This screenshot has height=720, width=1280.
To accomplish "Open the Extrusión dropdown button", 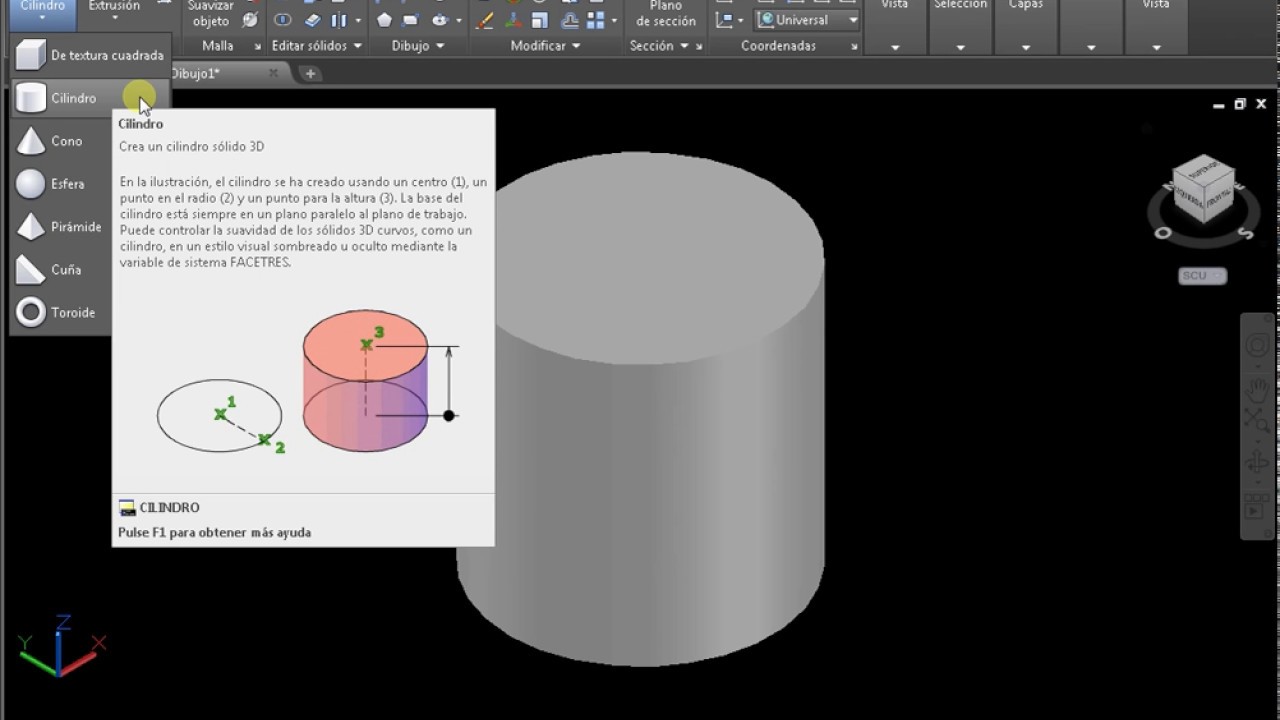I will [114, 13].
